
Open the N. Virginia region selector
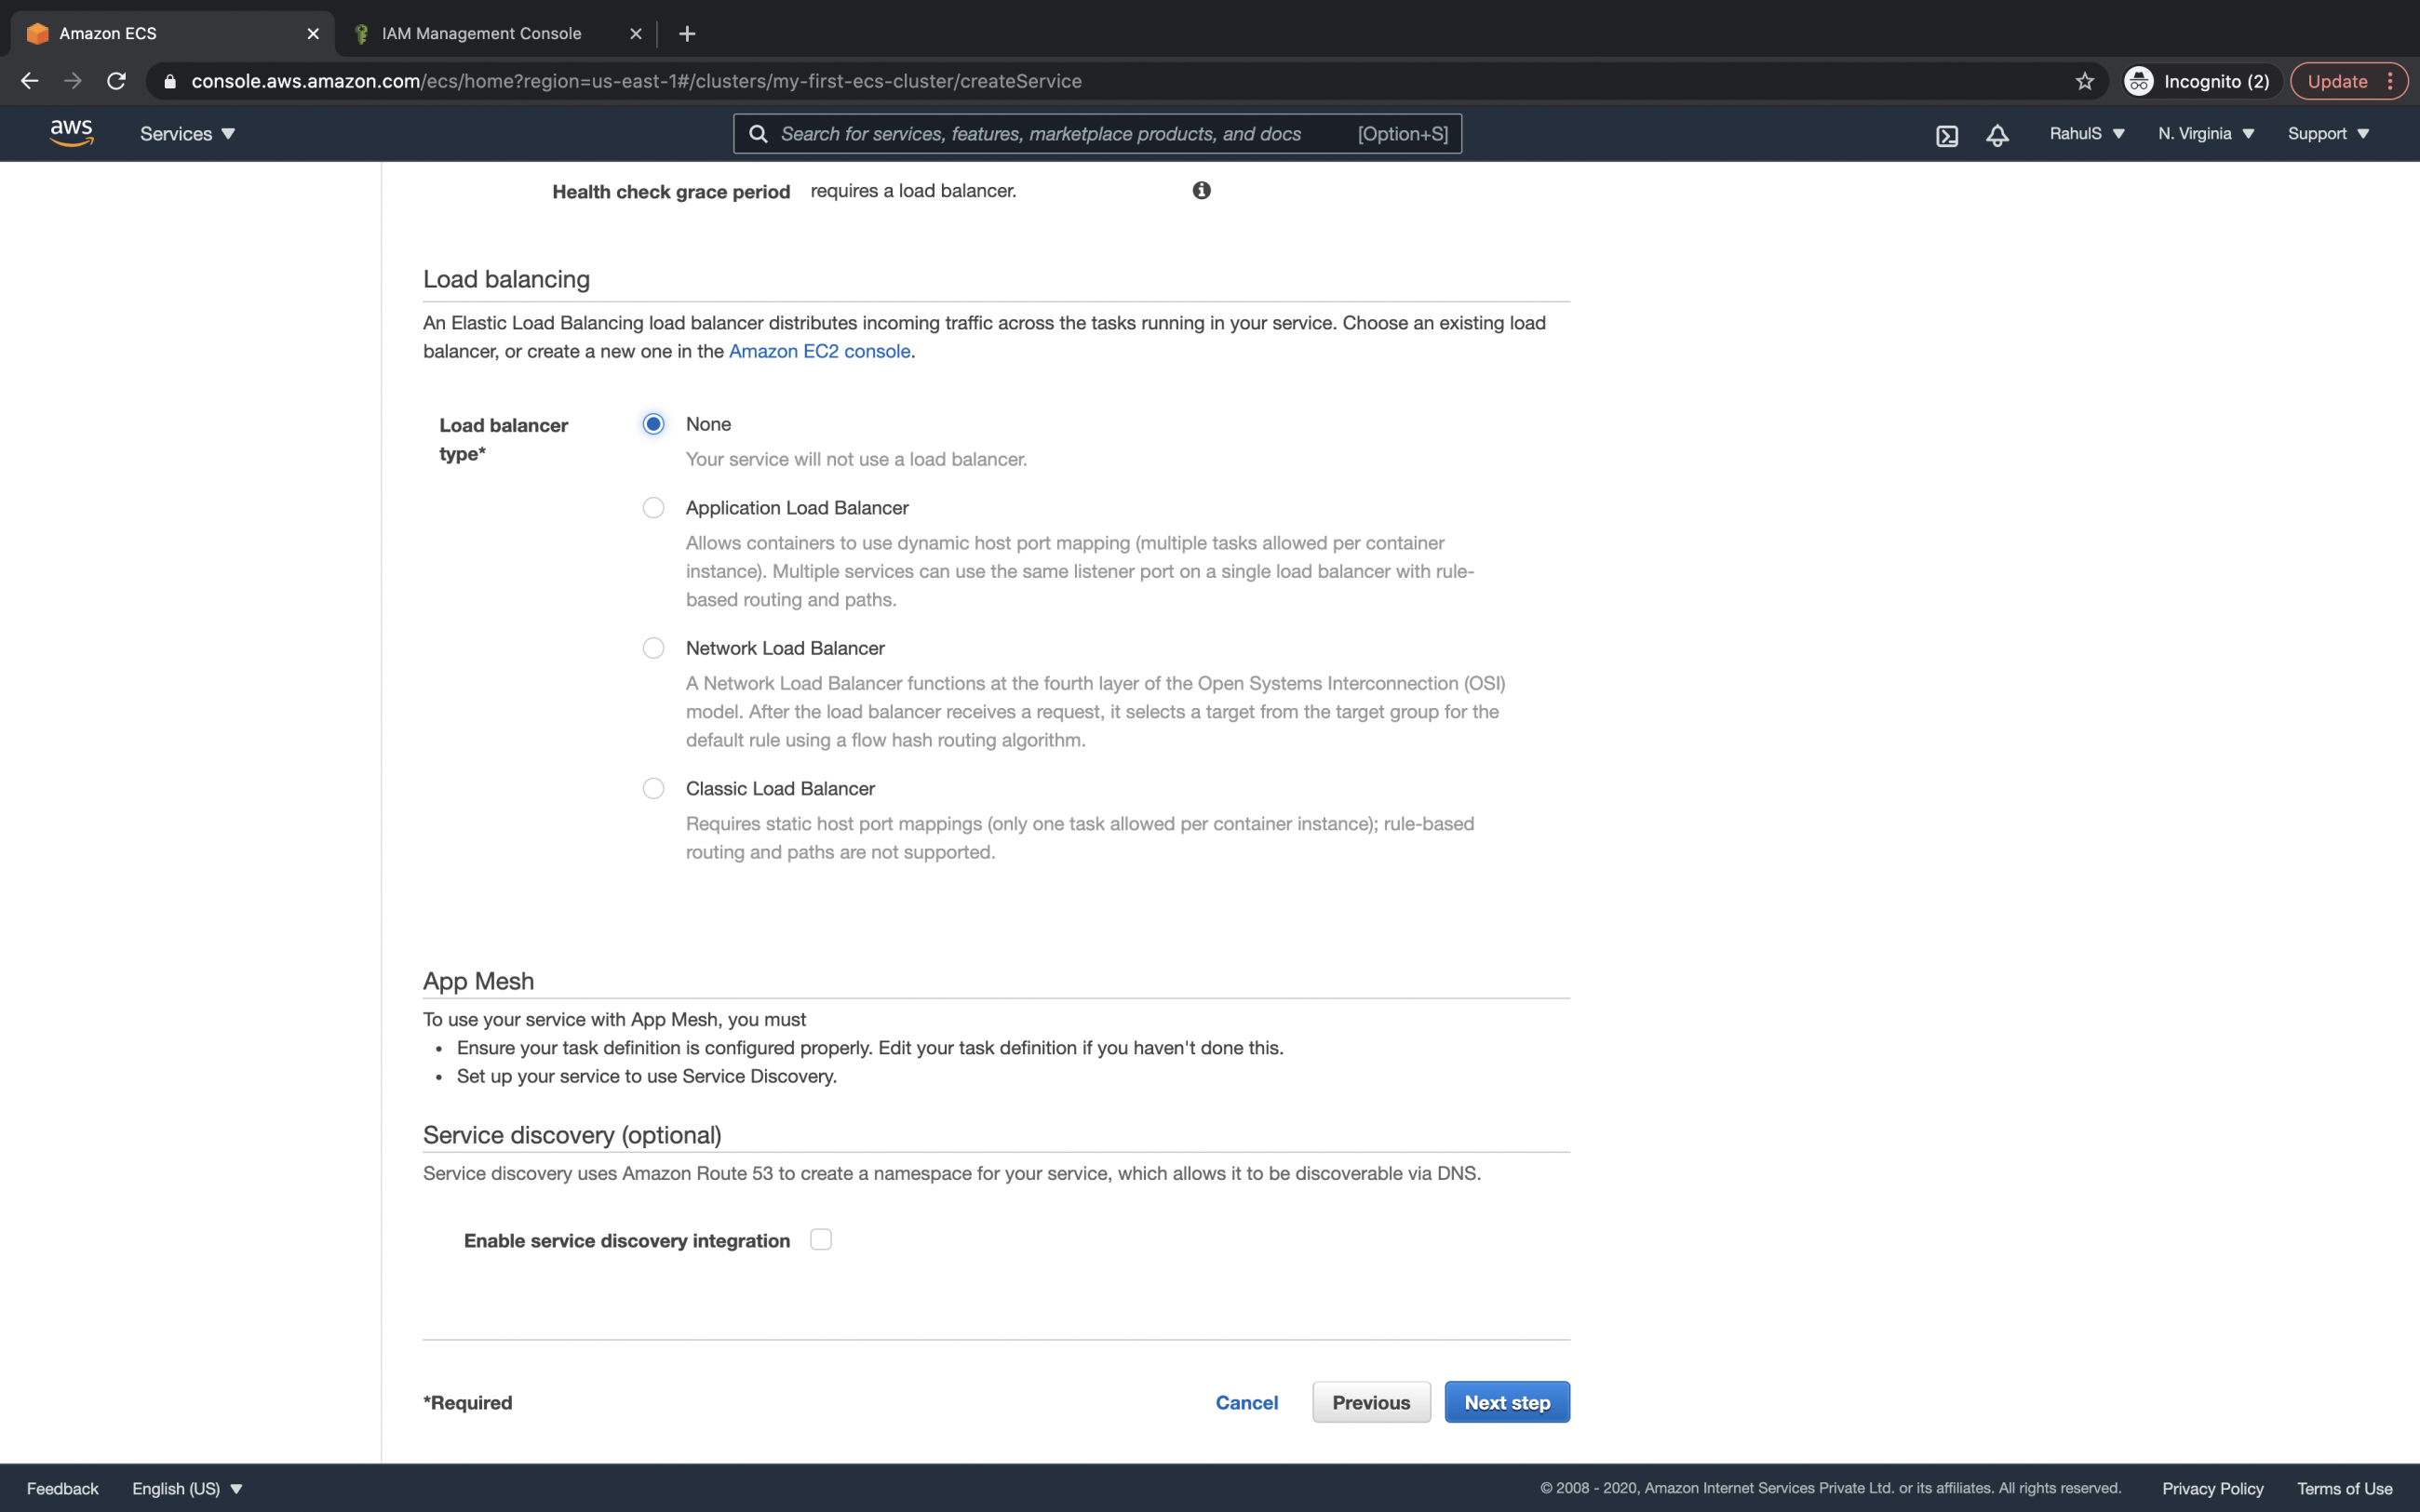pos(2204,133)
